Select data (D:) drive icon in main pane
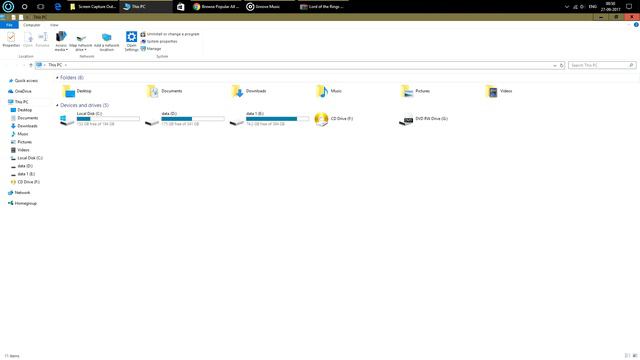 [x=152, y=122]
